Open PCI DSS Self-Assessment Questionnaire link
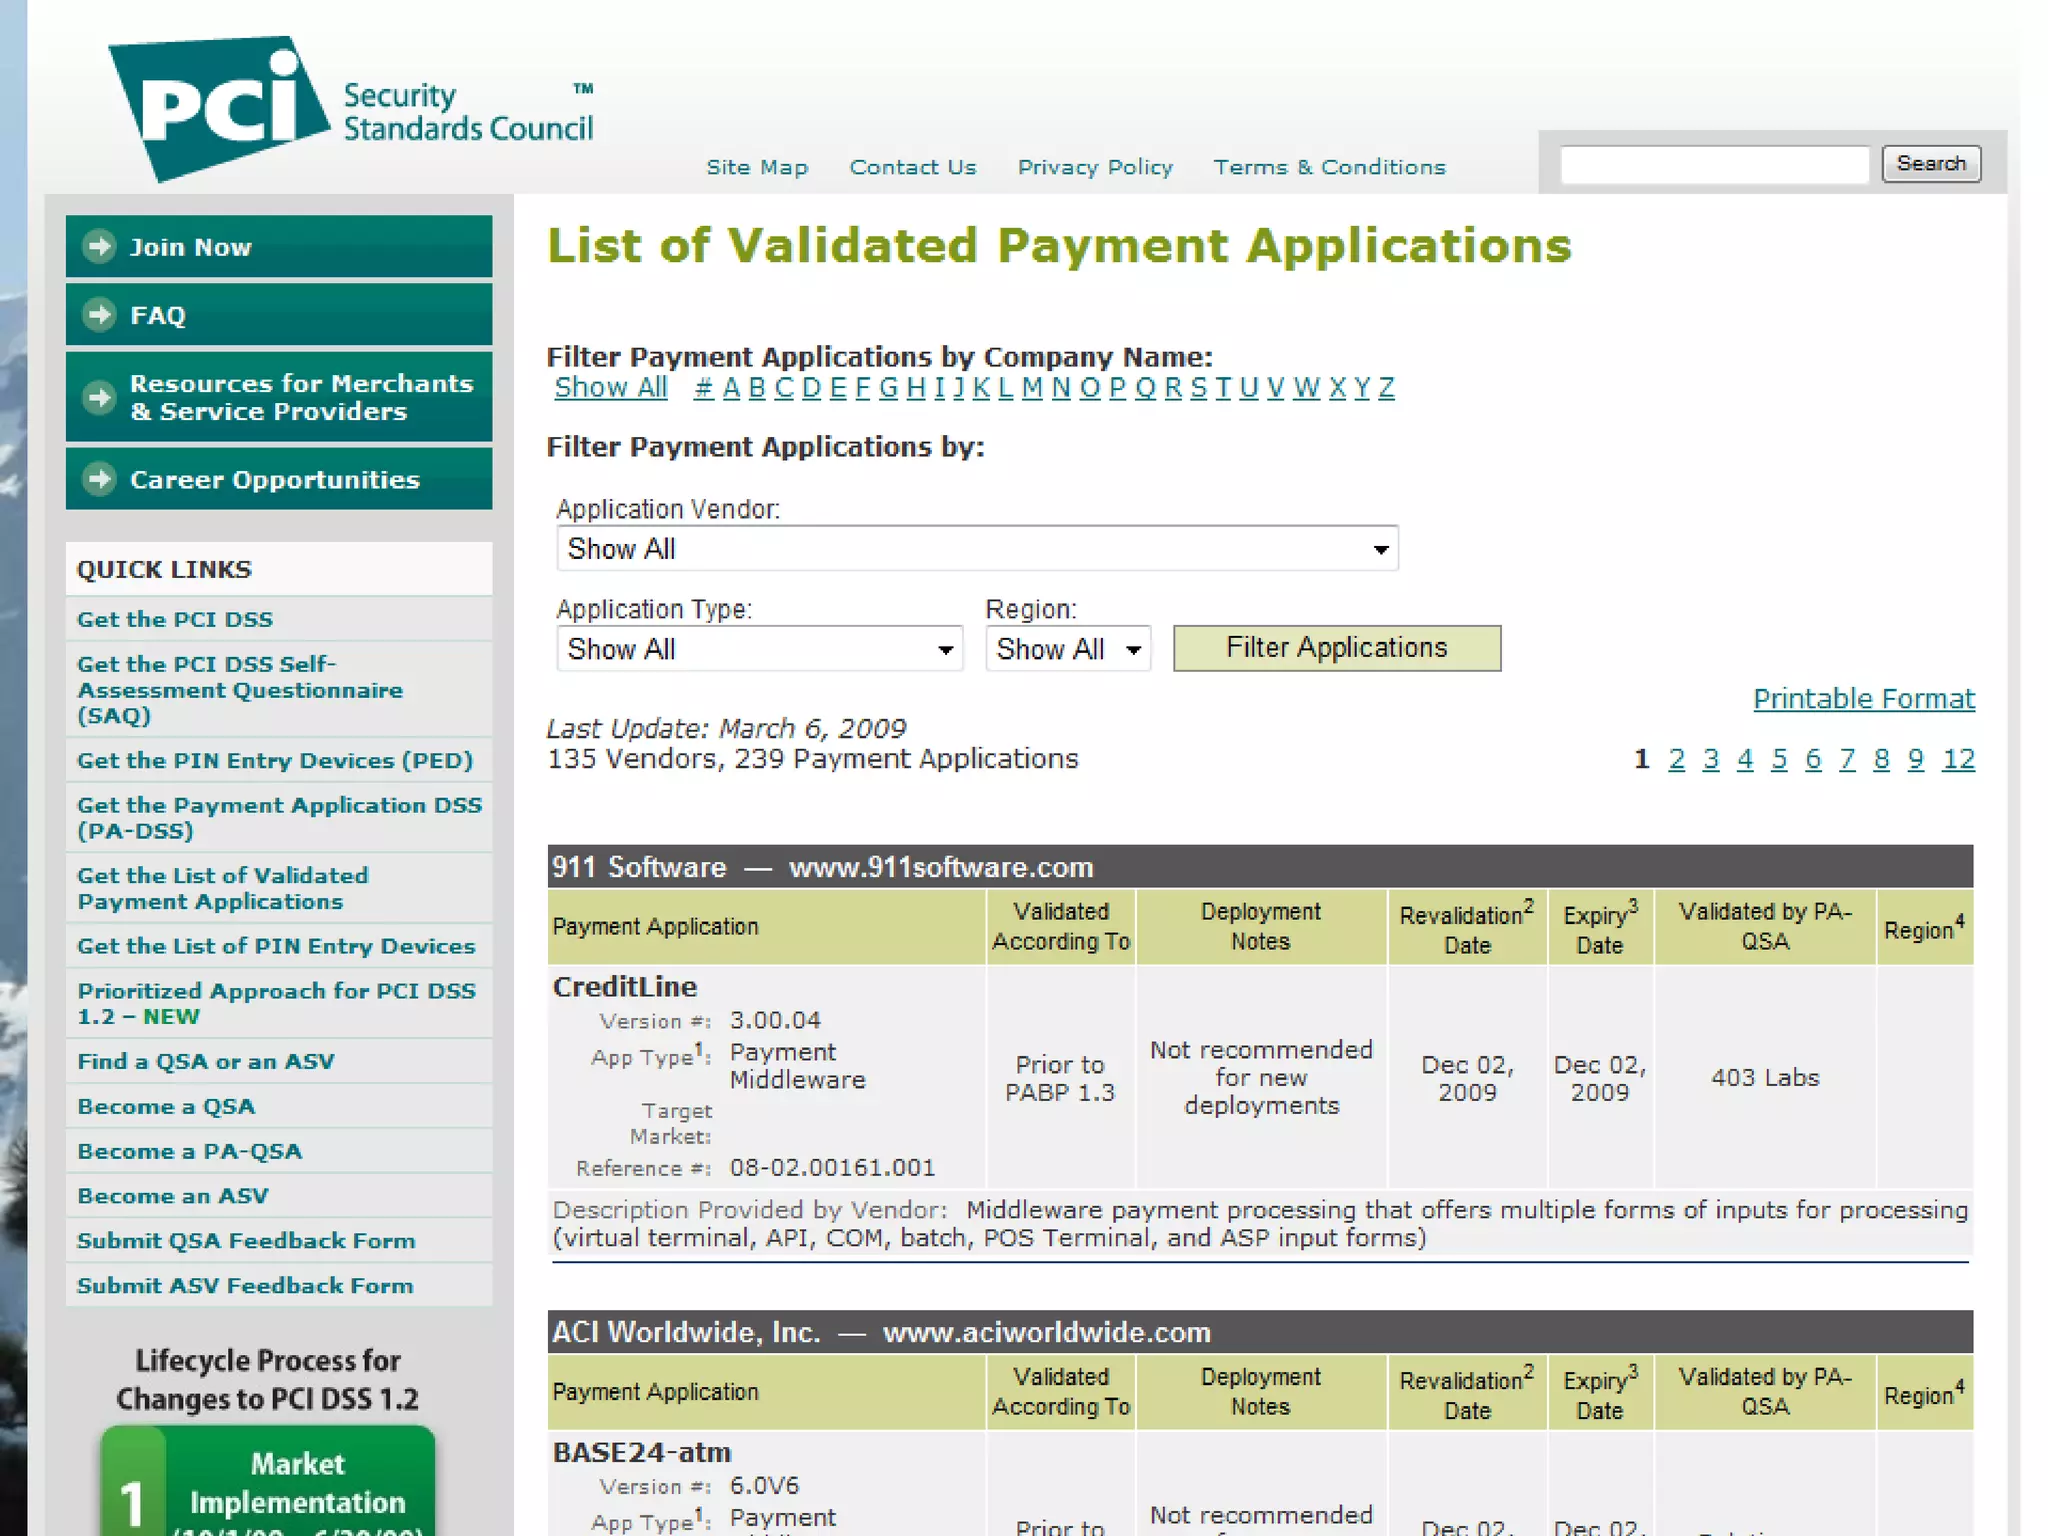Viewport: 2048px width, 1536px height. coord(240,689)
